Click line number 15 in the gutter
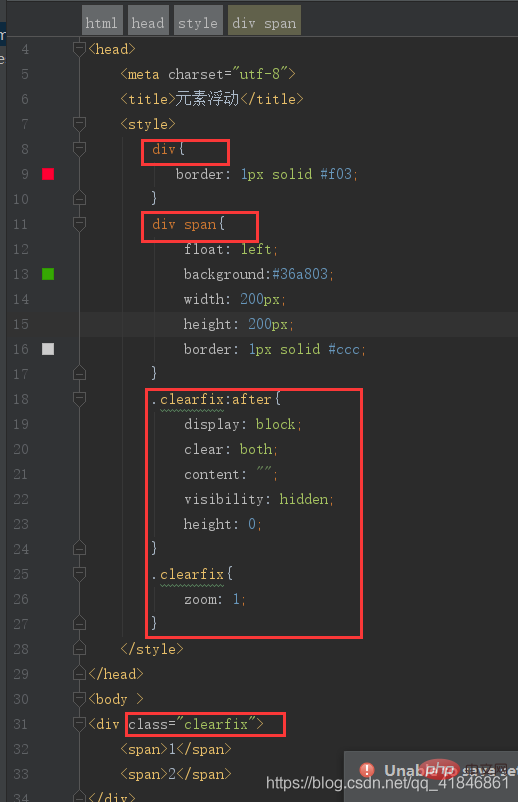This screenshot has height=802, width=518. 21,324
